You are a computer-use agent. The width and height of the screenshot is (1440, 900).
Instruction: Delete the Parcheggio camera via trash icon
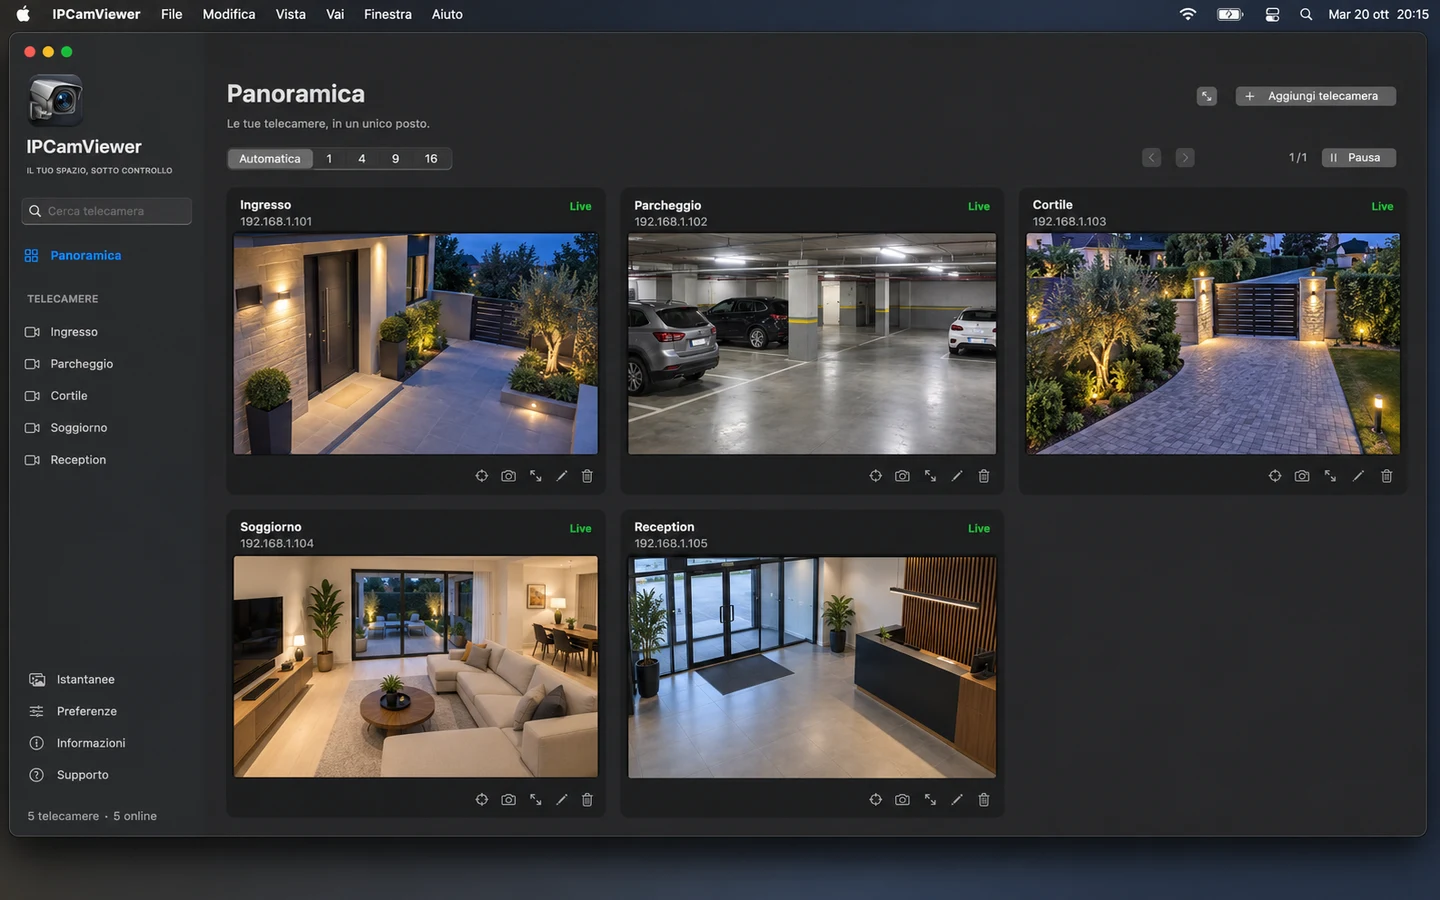click(x=983, y=476)
